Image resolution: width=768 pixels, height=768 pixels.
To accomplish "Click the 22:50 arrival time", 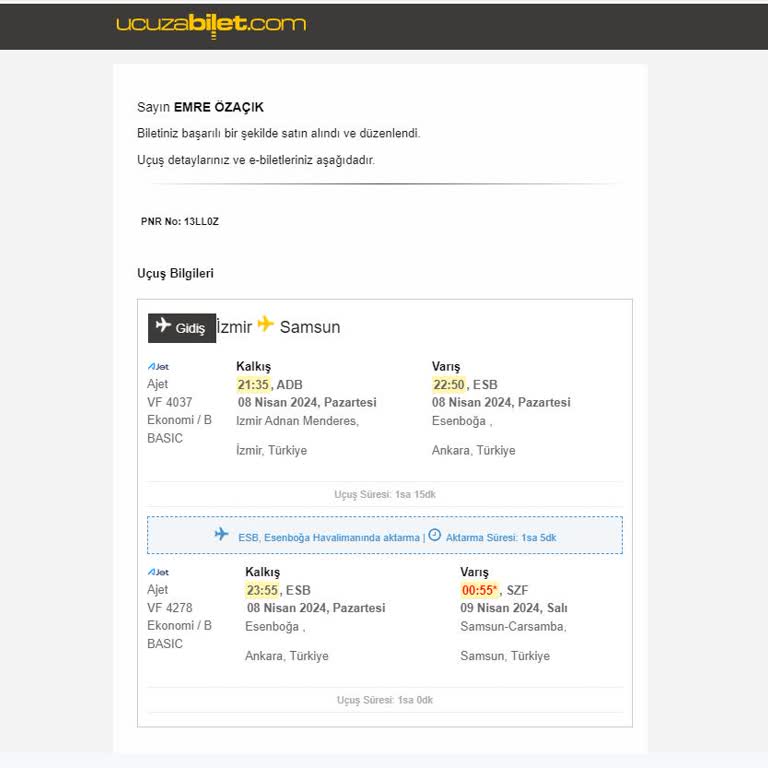I will pos(449,385).
